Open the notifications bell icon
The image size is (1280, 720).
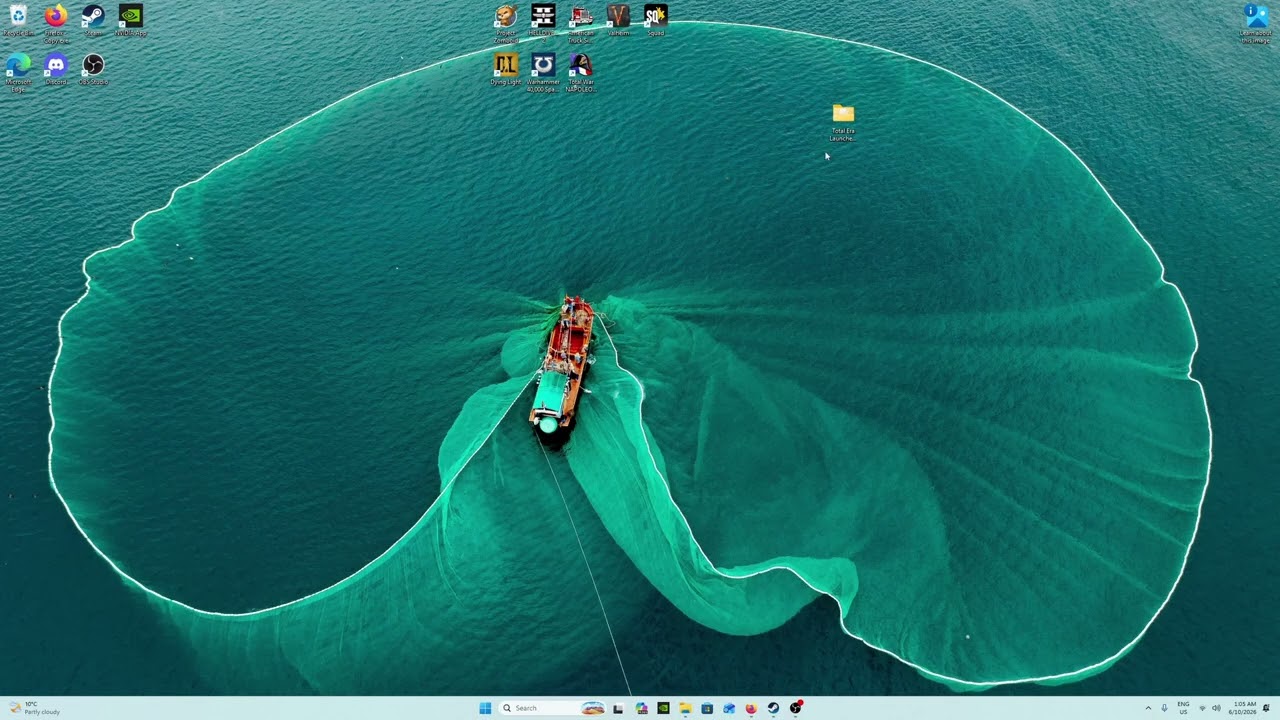(x=1266, y=708)
